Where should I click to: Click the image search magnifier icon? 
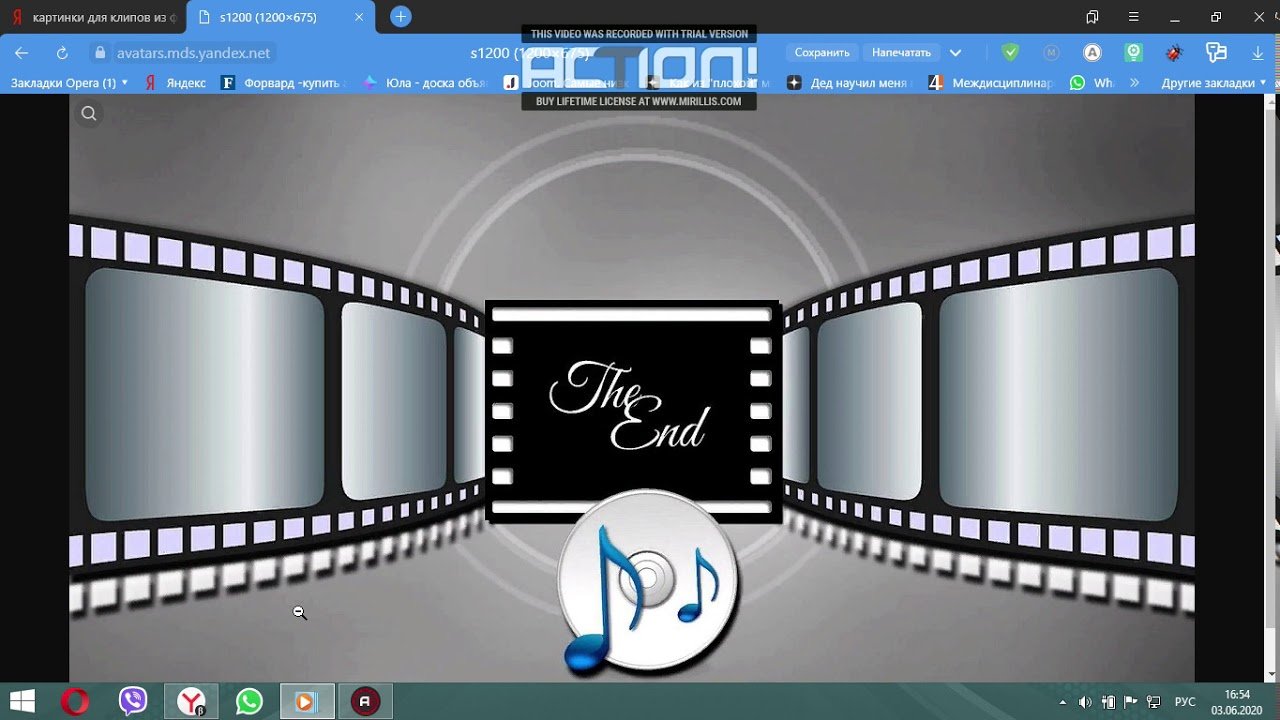(89, 114)
